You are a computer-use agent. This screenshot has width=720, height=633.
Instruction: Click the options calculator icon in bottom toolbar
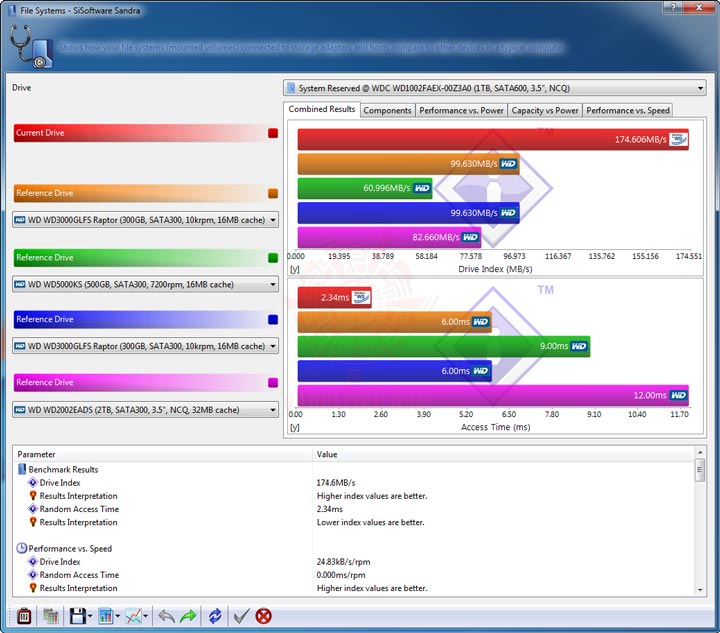coord(24,616)
